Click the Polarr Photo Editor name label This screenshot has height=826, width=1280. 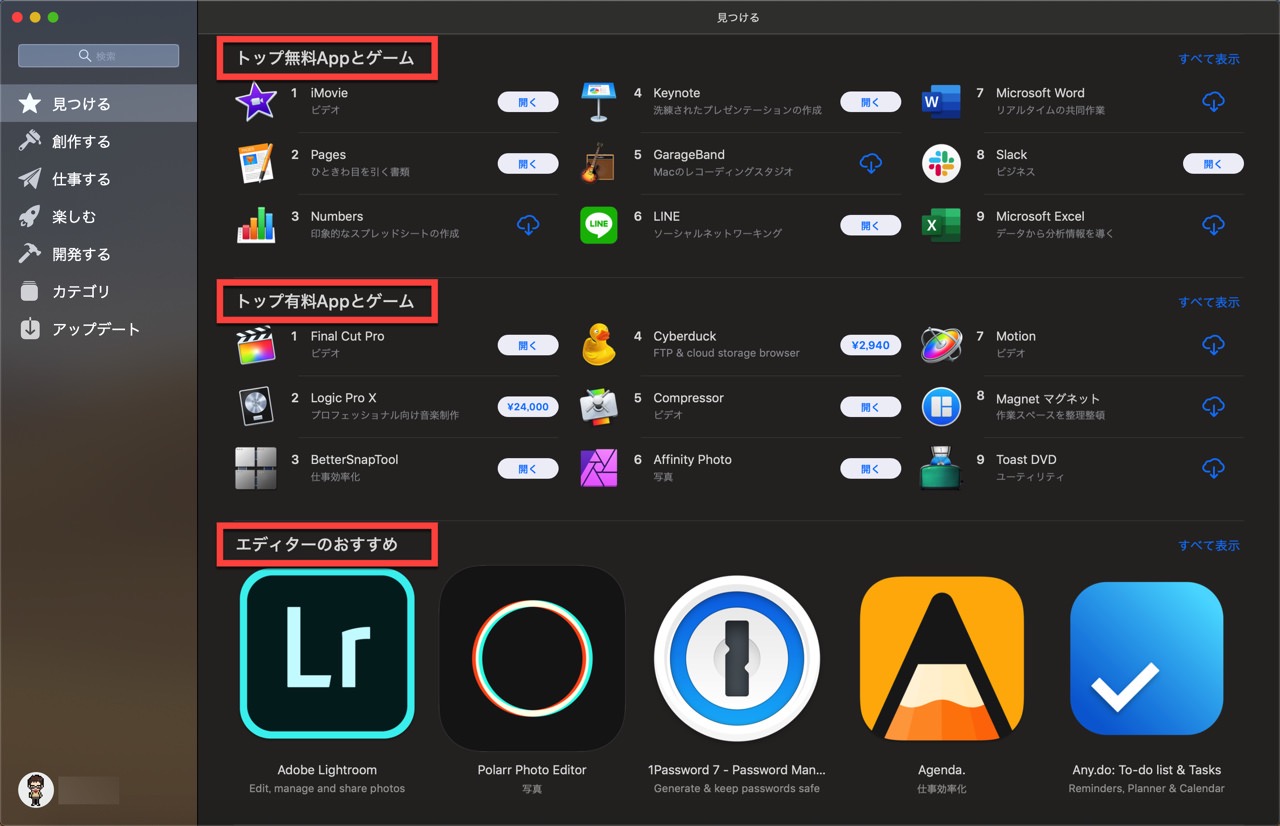tap(532, 770)
